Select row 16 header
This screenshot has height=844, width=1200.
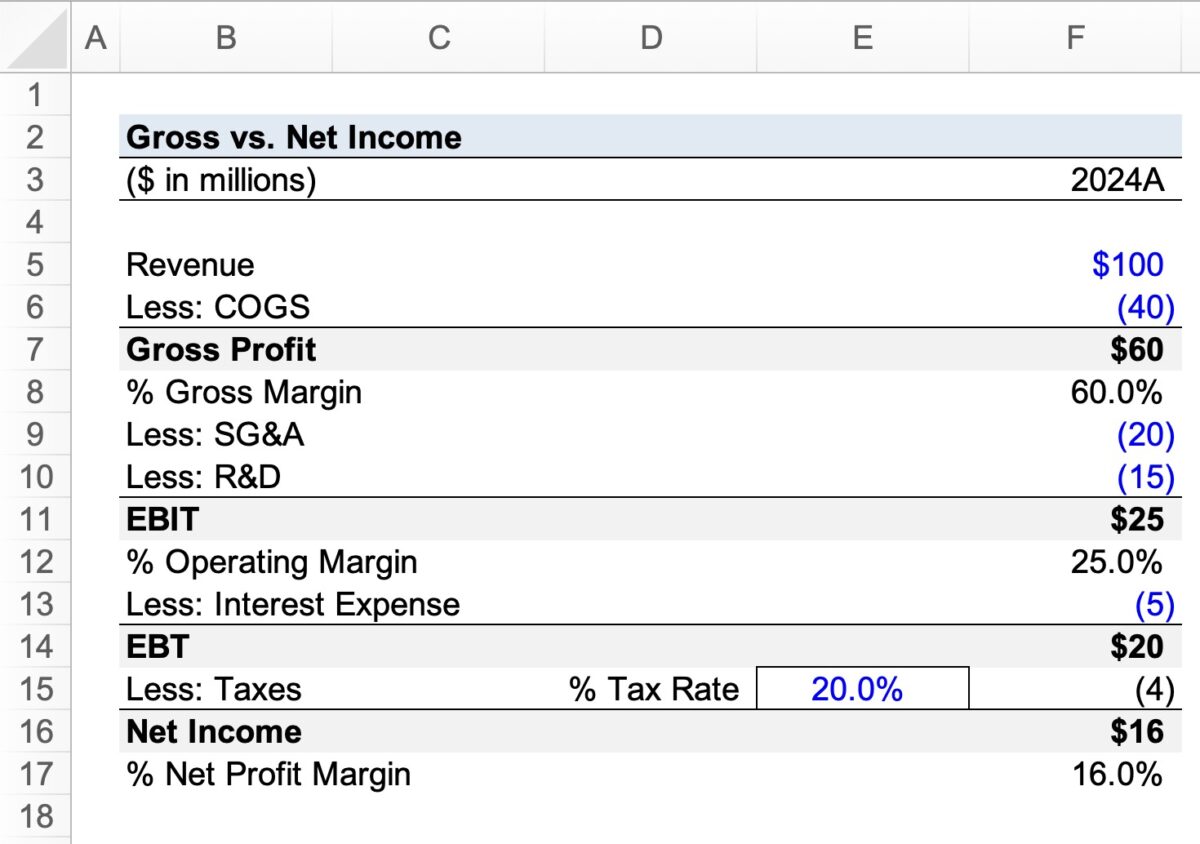pos(37,731)
